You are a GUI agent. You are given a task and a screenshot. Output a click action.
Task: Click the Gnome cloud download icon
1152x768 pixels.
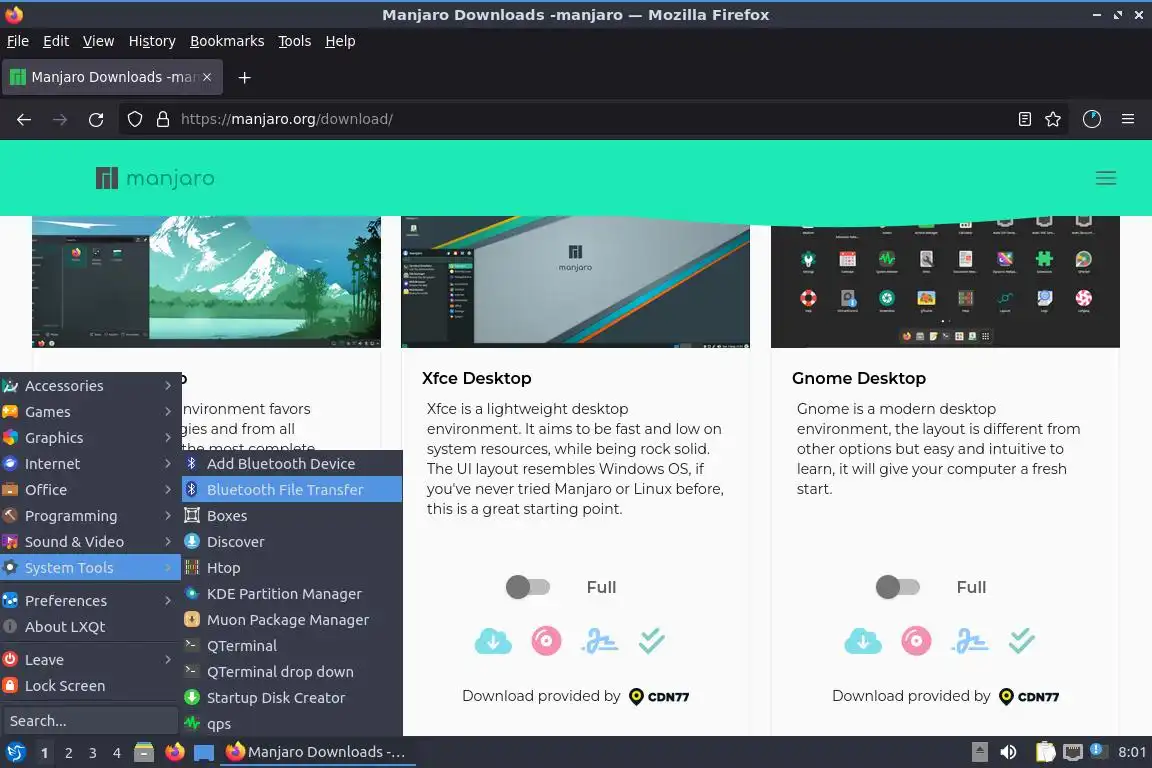coord(863,642)
